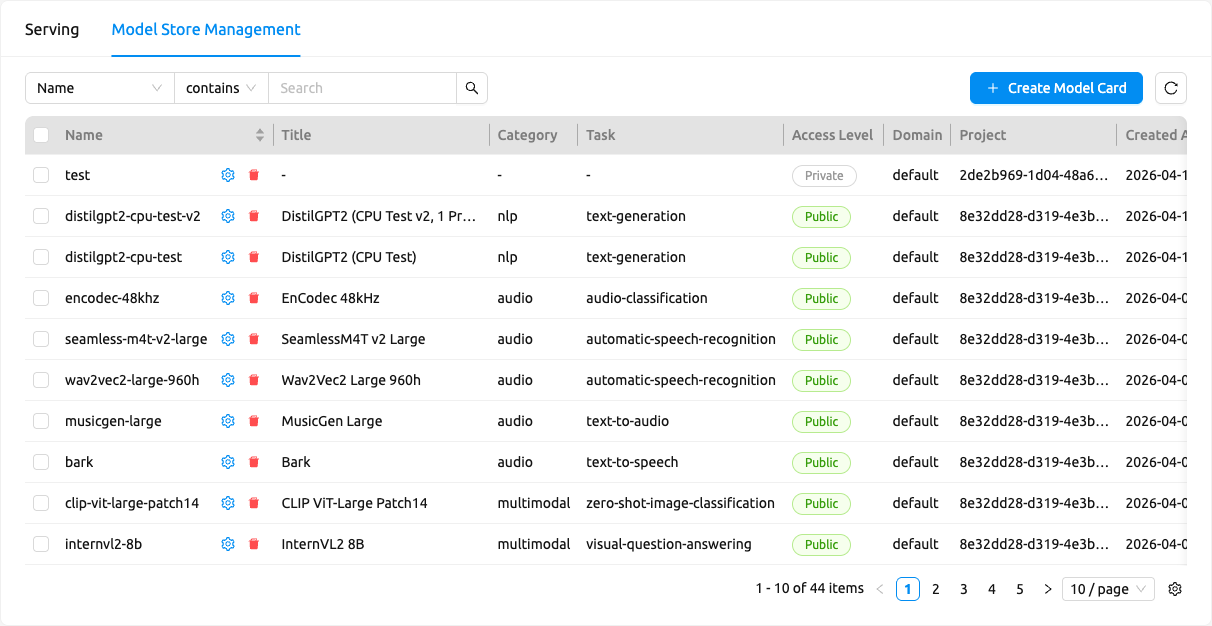This screenshot has width=1212, height=626.
Task: Open settings for internvl2-8b model
Action: coord(228,544)
